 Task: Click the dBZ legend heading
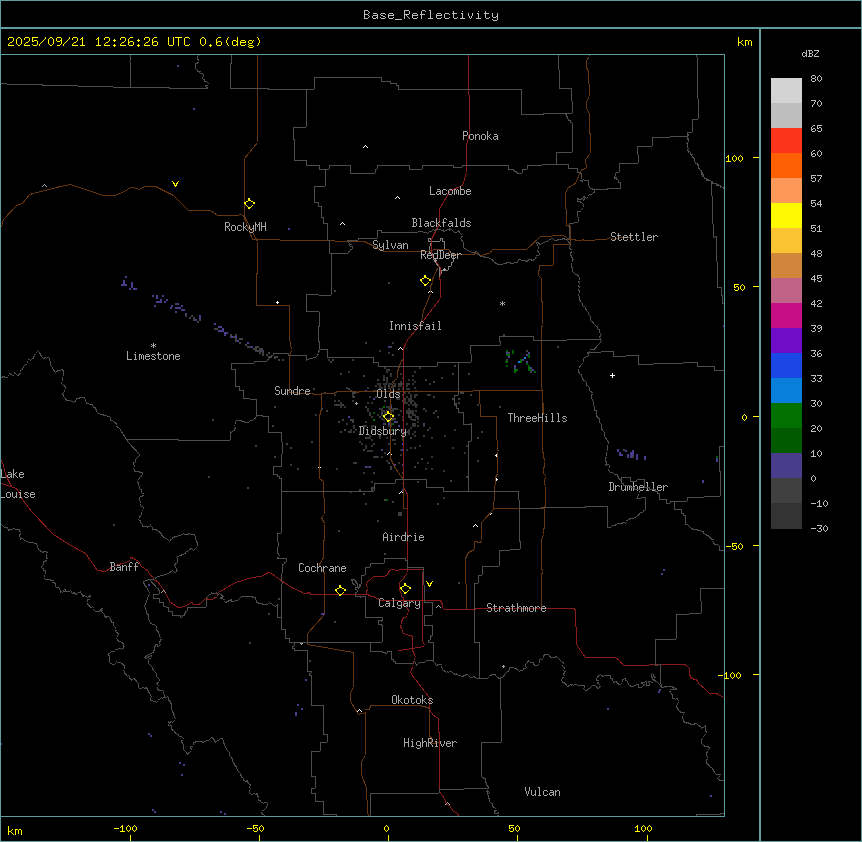point(811,53)
